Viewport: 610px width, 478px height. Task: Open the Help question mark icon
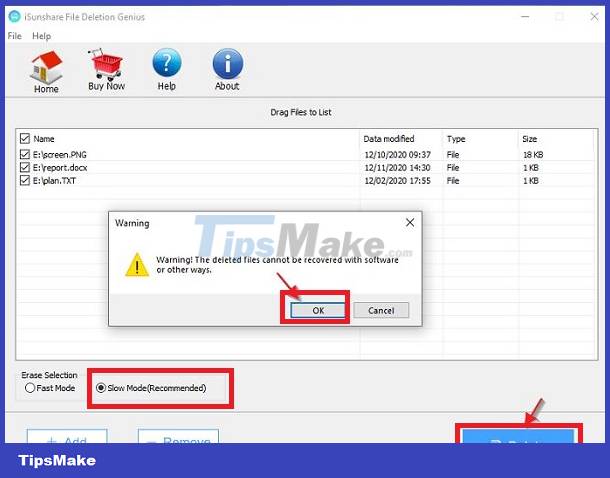pos(167,70)
